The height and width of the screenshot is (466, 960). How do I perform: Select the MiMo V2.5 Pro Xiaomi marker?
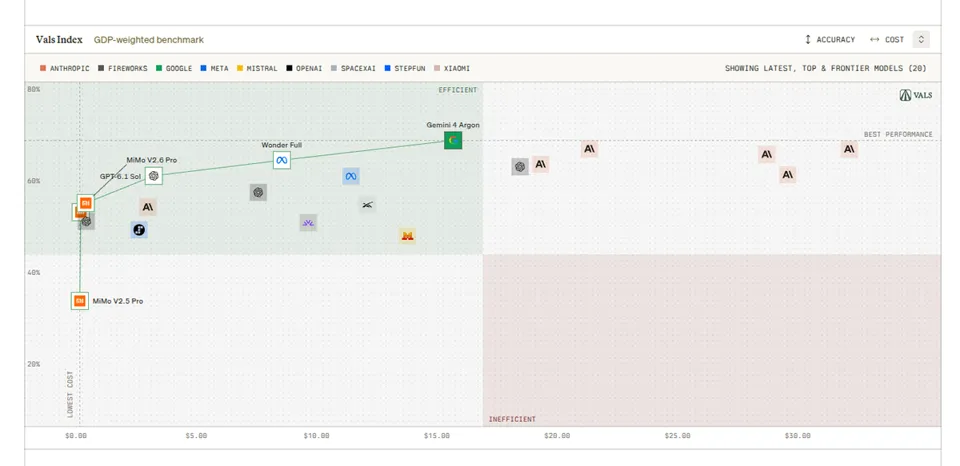pos(80,301)
